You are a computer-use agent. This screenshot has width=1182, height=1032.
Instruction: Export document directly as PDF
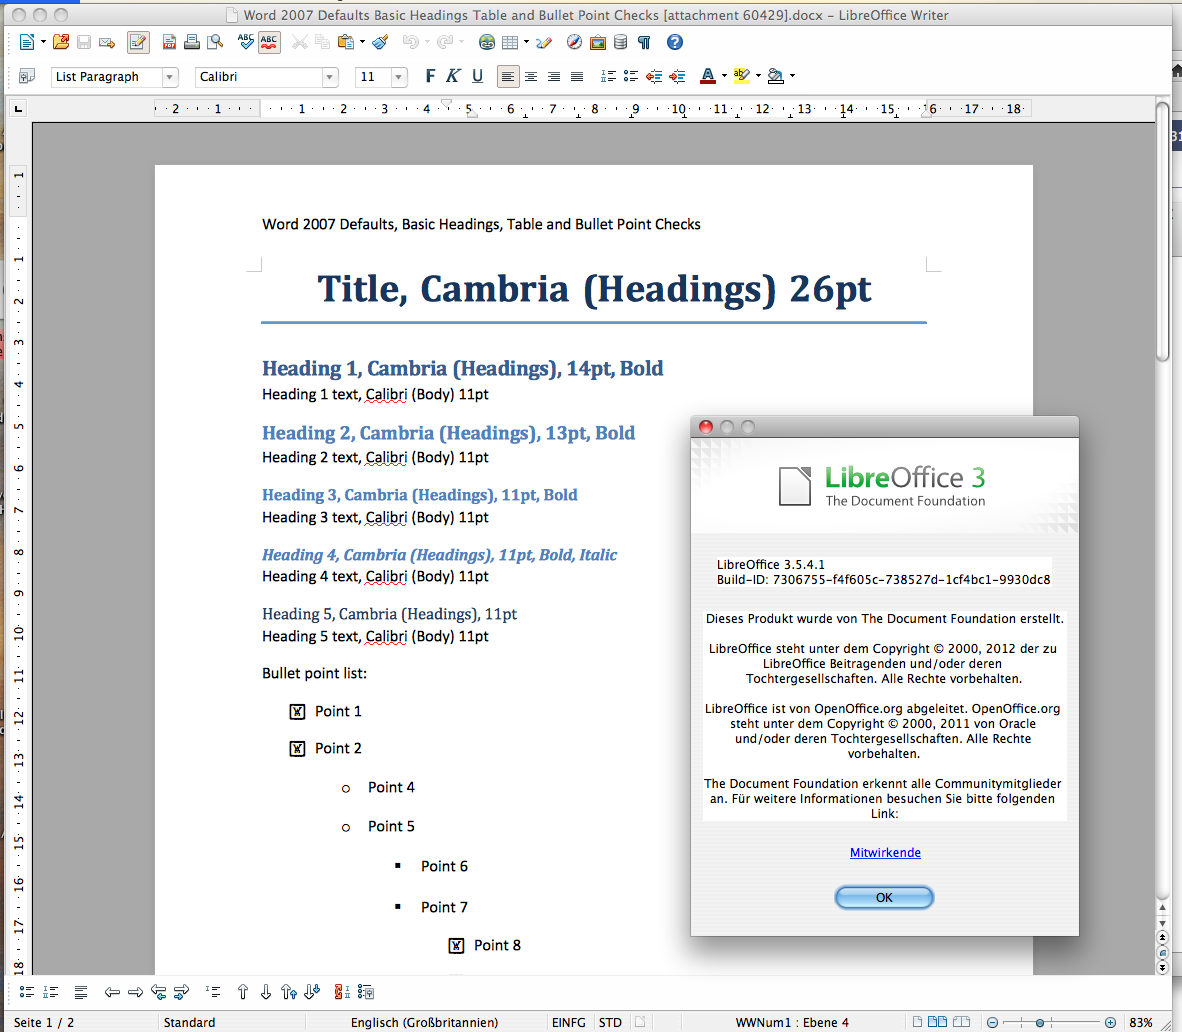click(x=169, y=42)
